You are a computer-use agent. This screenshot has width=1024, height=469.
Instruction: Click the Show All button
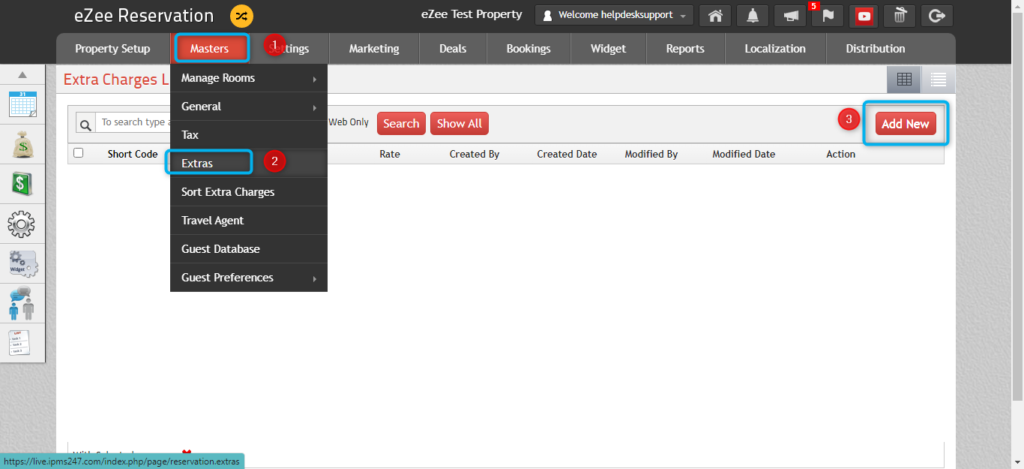tap(459, 123)
